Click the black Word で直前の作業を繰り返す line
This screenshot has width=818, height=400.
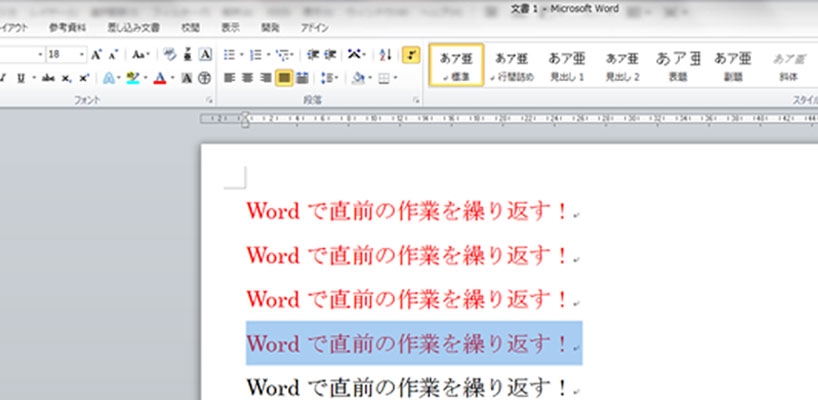(407, 387)
